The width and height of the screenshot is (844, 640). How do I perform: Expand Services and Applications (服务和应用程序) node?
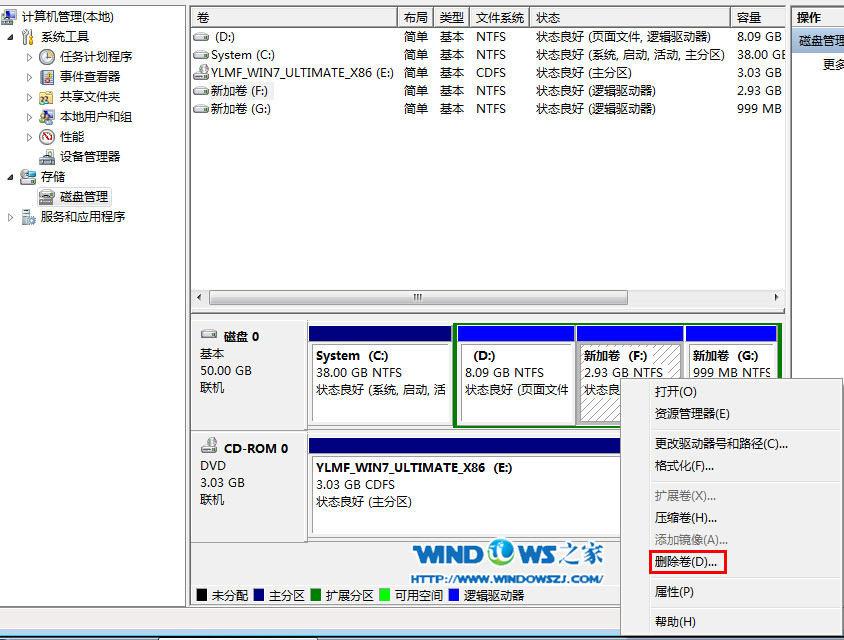pos(11,217)
